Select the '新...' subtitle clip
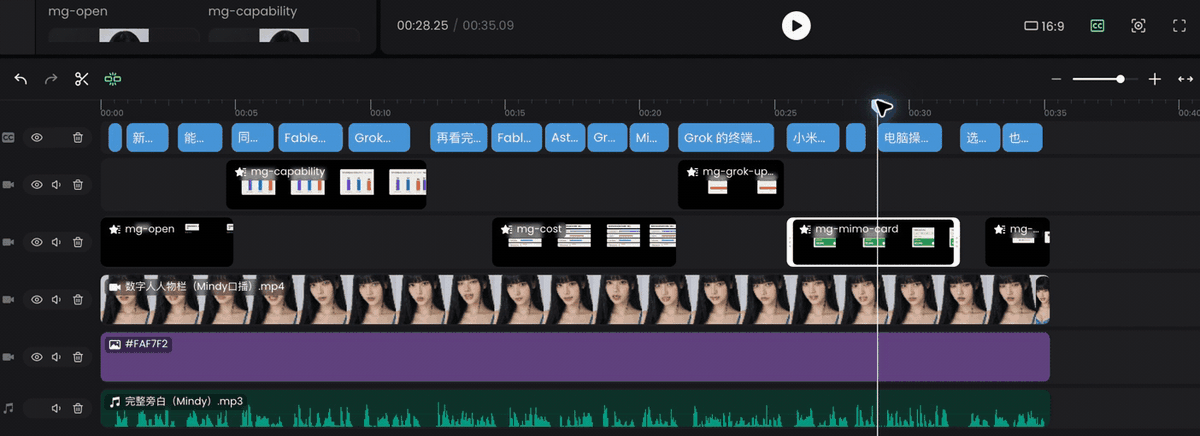 pyautogui.click(x=149, y=138)
